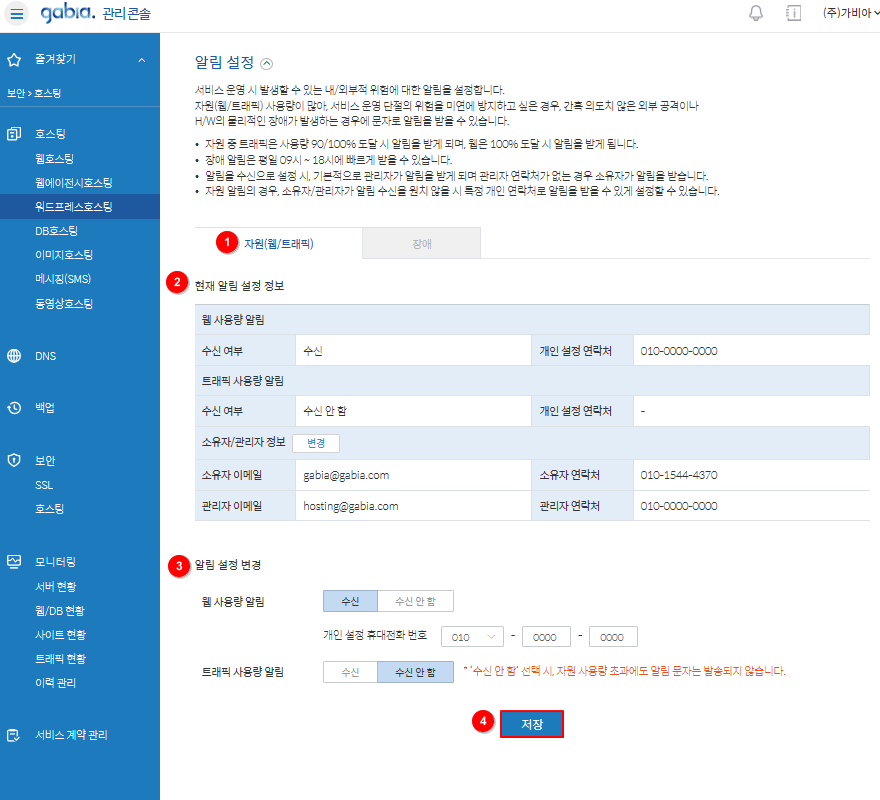Viewport: 880px width, 800px height.
Task: Click the middle phone number input field
Action: tap(546, 637)
